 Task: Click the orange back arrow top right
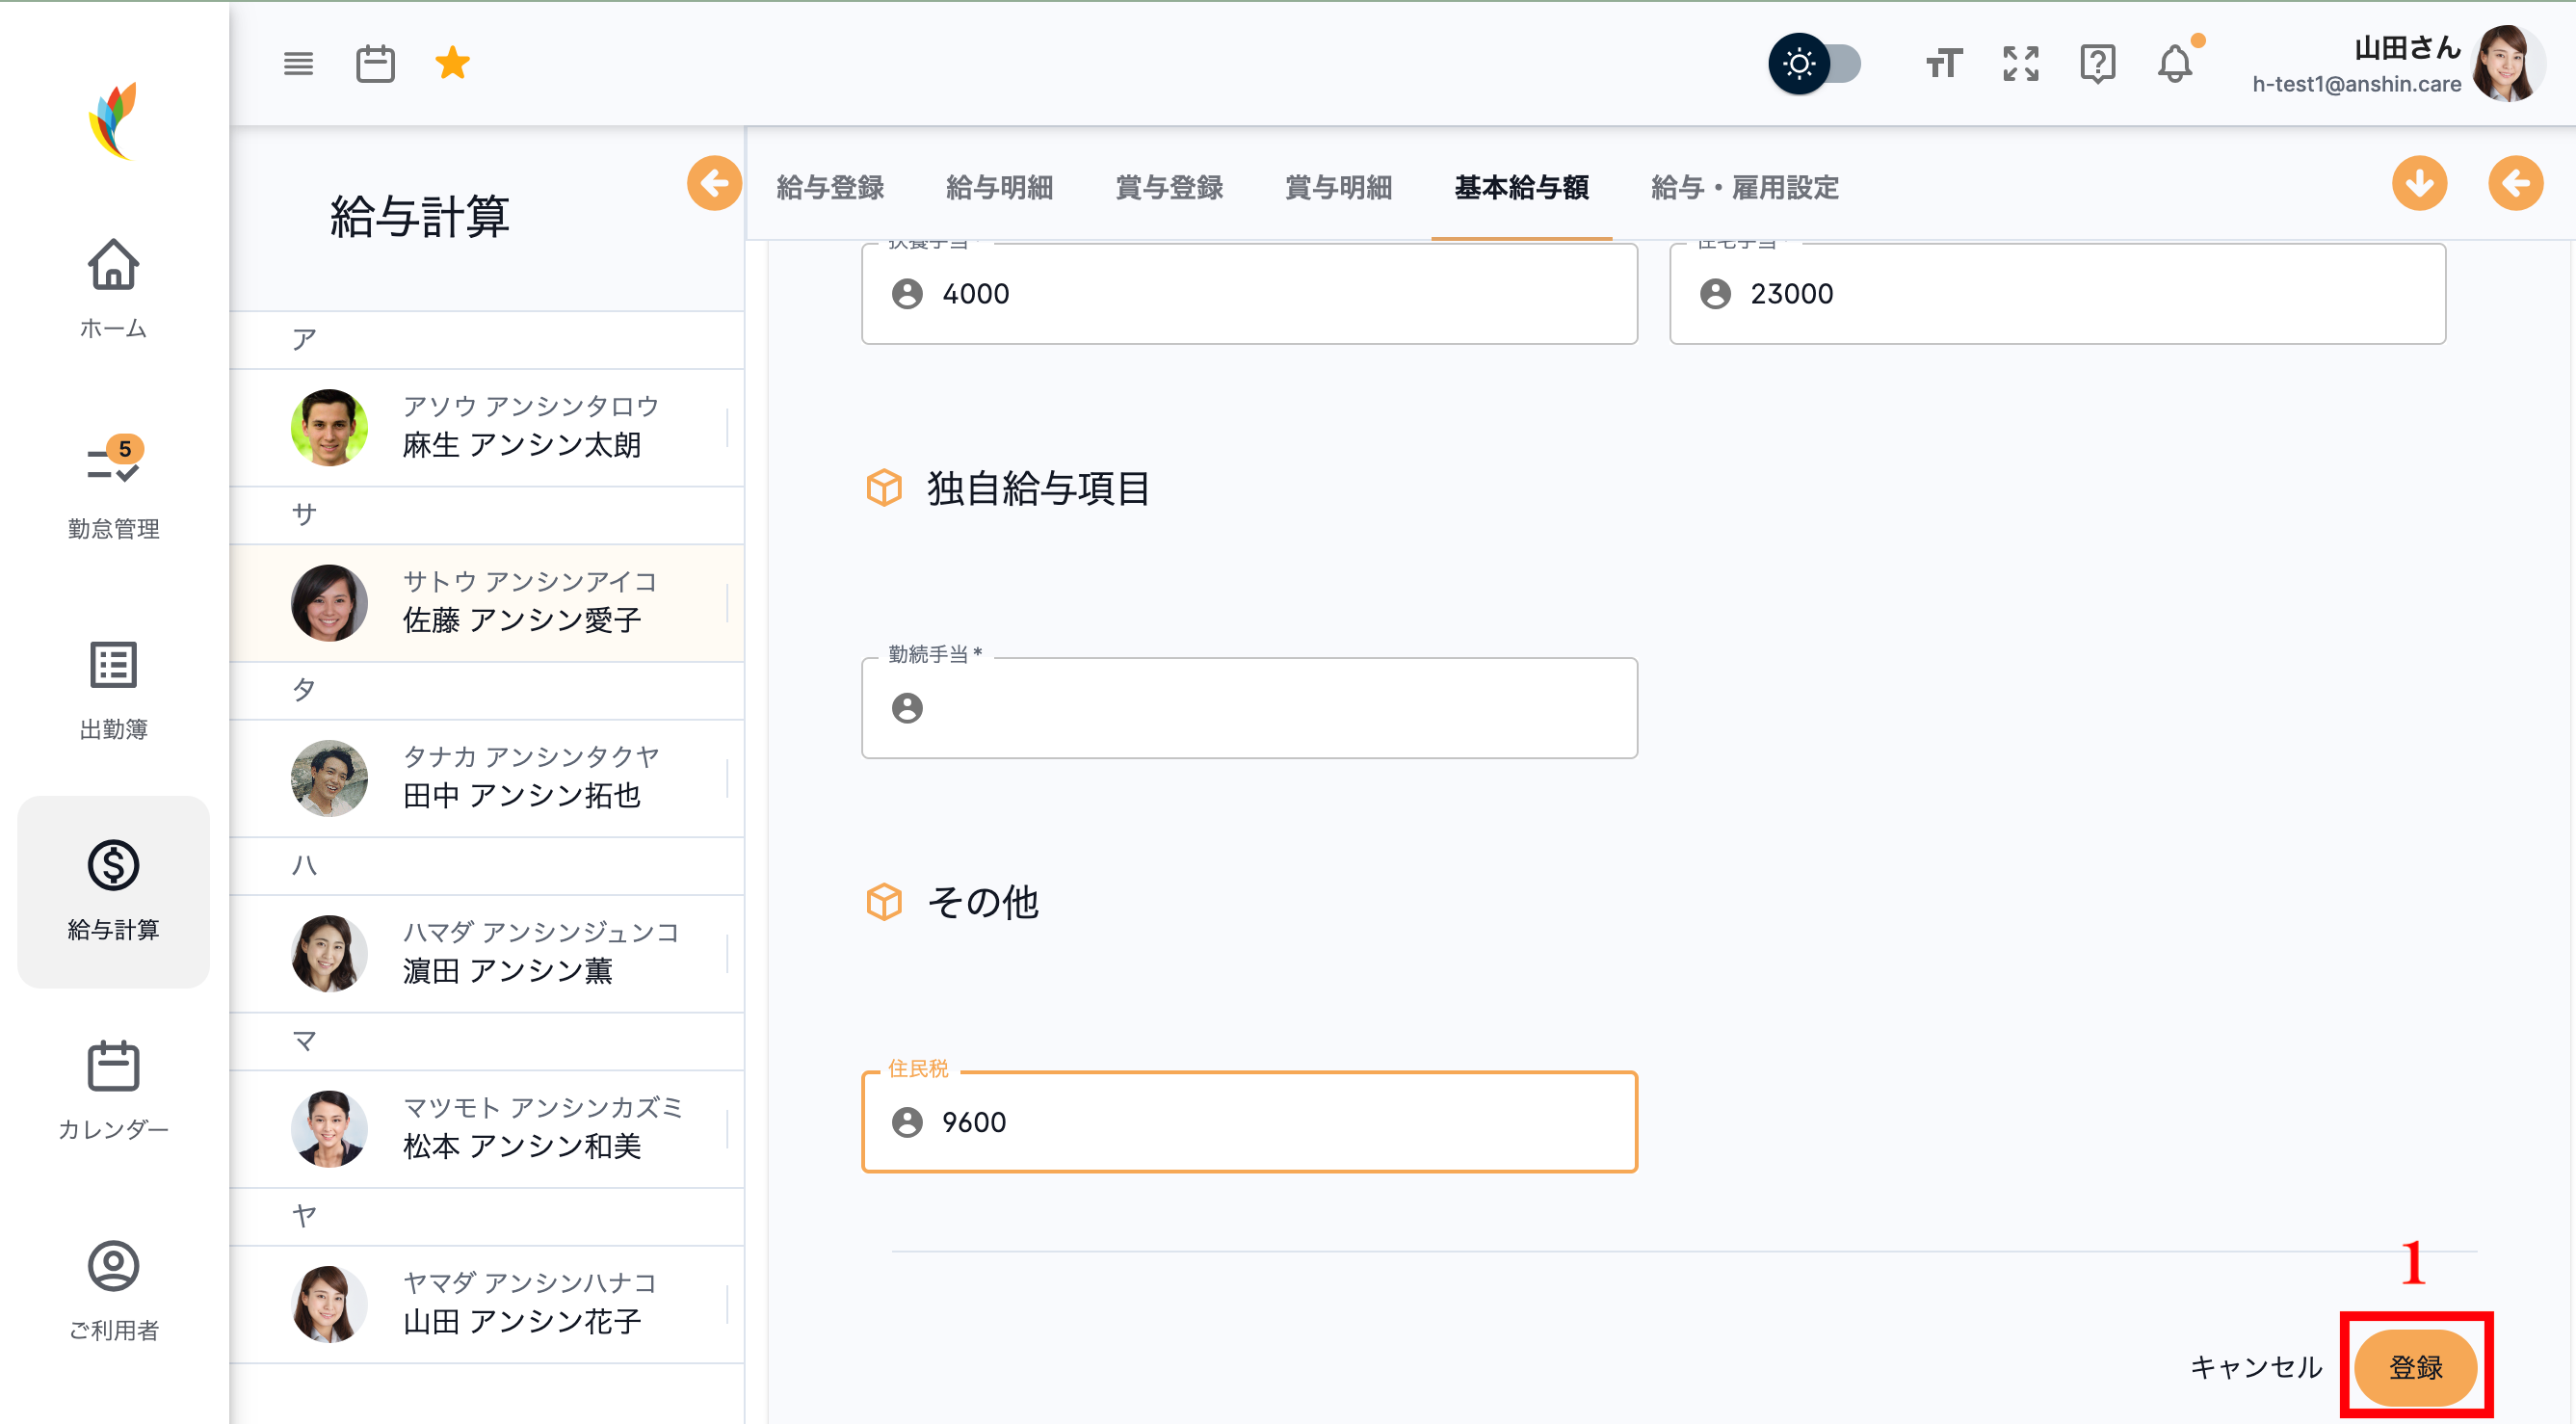2515,183
